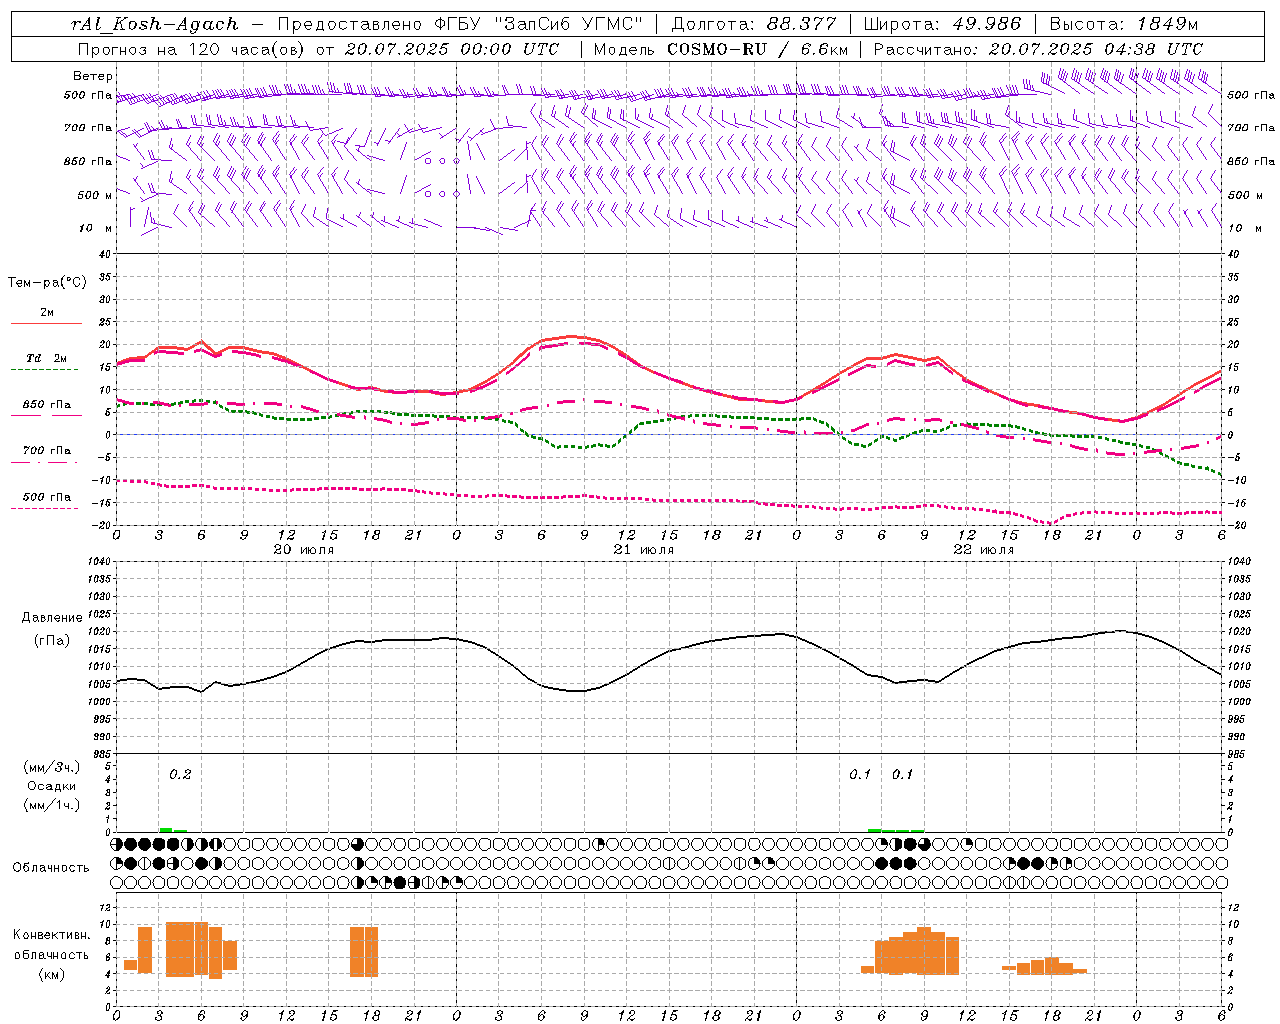This screenshot has height=1024, width=1280.
Task: Click the (мм/1ч.) precipitation unit label
Action: coord(52,805)
